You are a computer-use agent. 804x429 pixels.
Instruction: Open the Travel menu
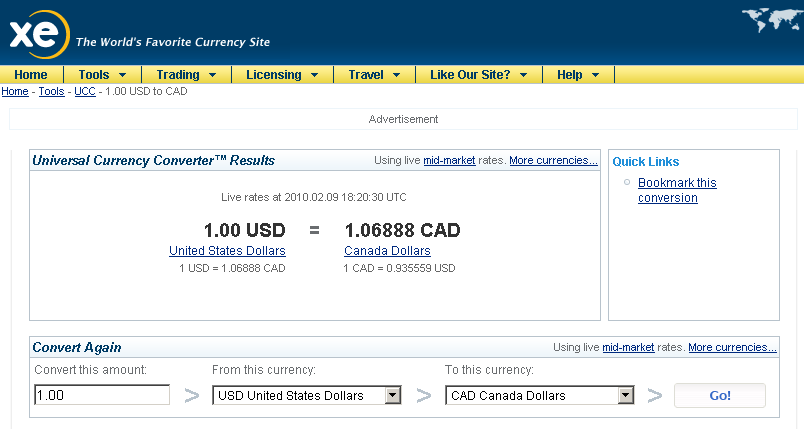(x=374, y=75)
